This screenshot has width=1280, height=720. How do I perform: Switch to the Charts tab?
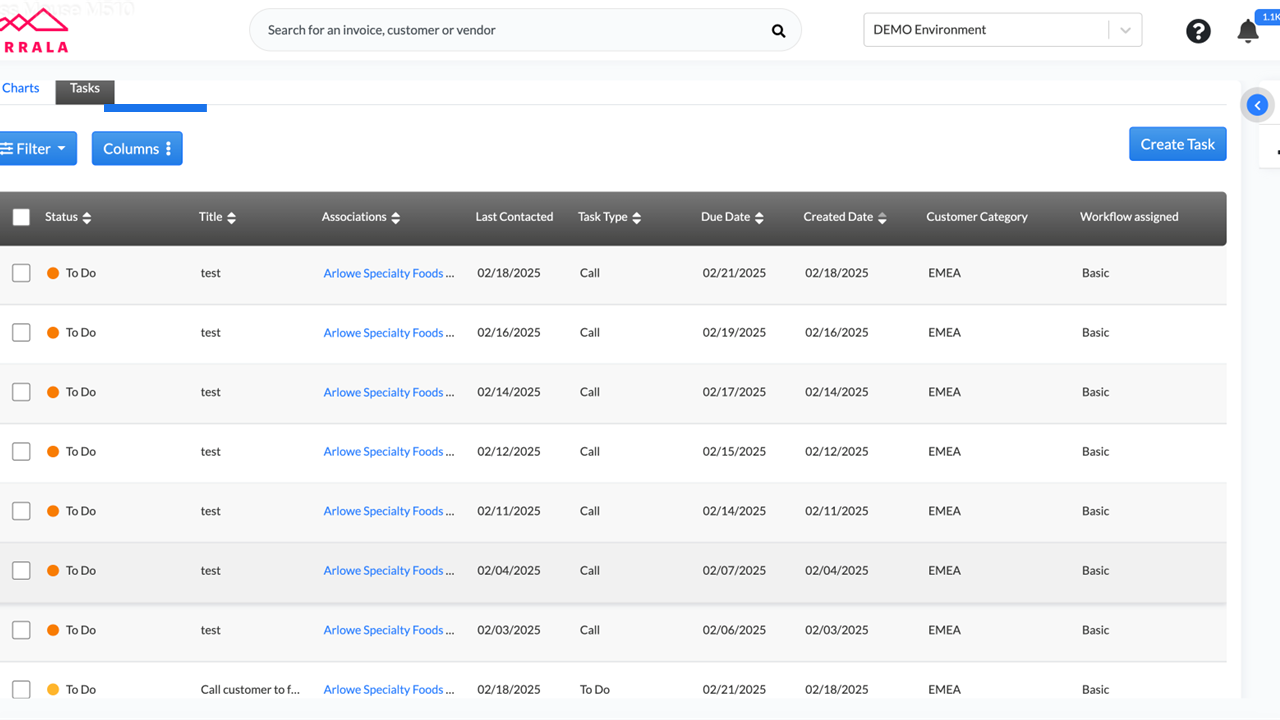pos(21,88)
